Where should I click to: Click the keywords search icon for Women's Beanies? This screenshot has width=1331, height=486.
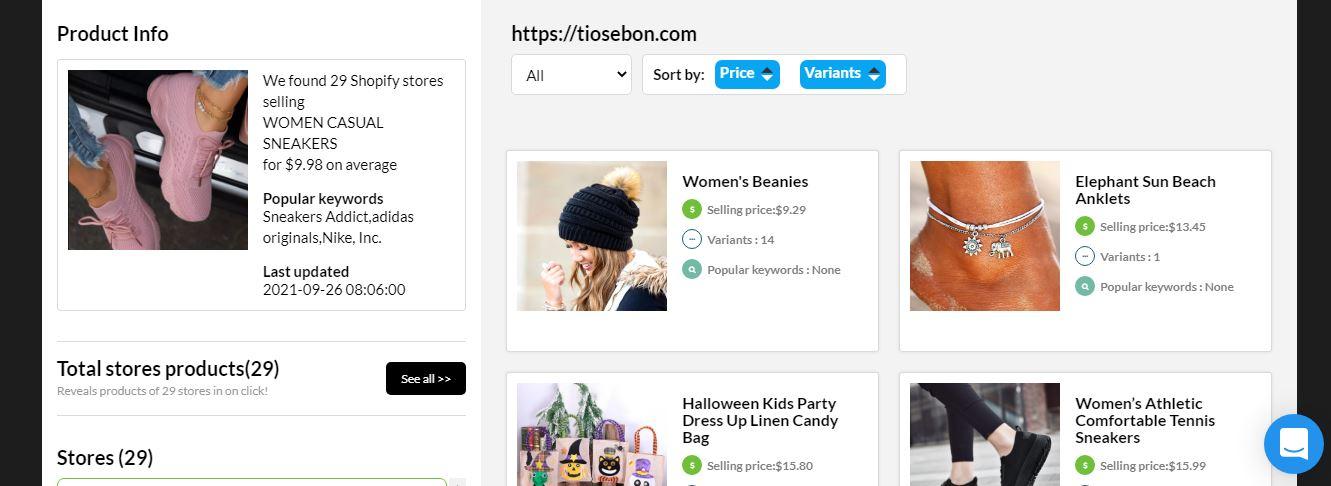tap(692, 269)
